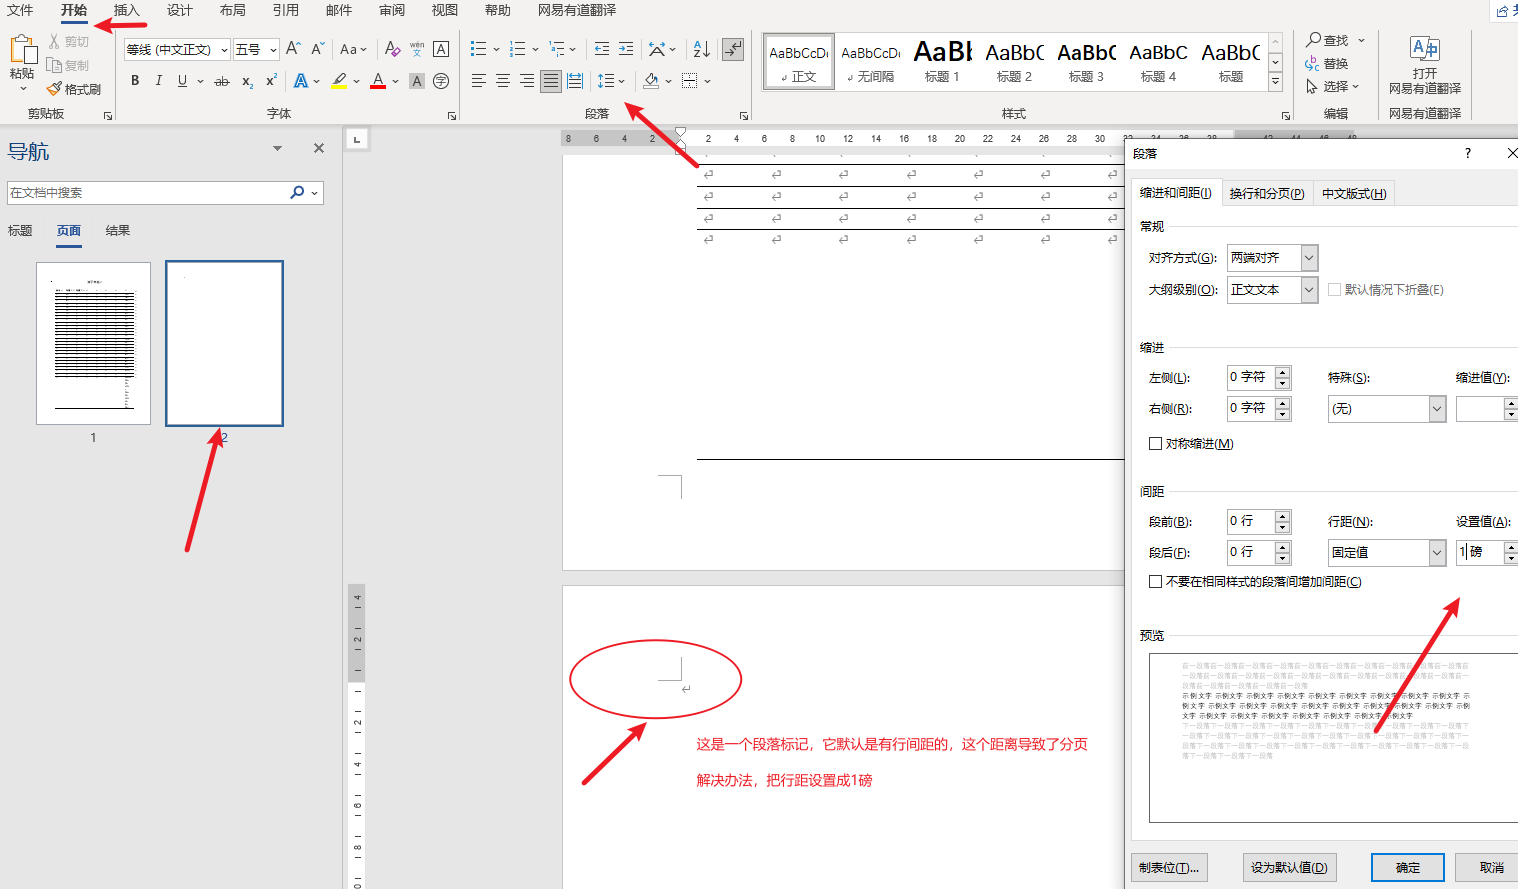
Task: Open the 特殊(S) indent dropdown
Action: (1437, 409)
